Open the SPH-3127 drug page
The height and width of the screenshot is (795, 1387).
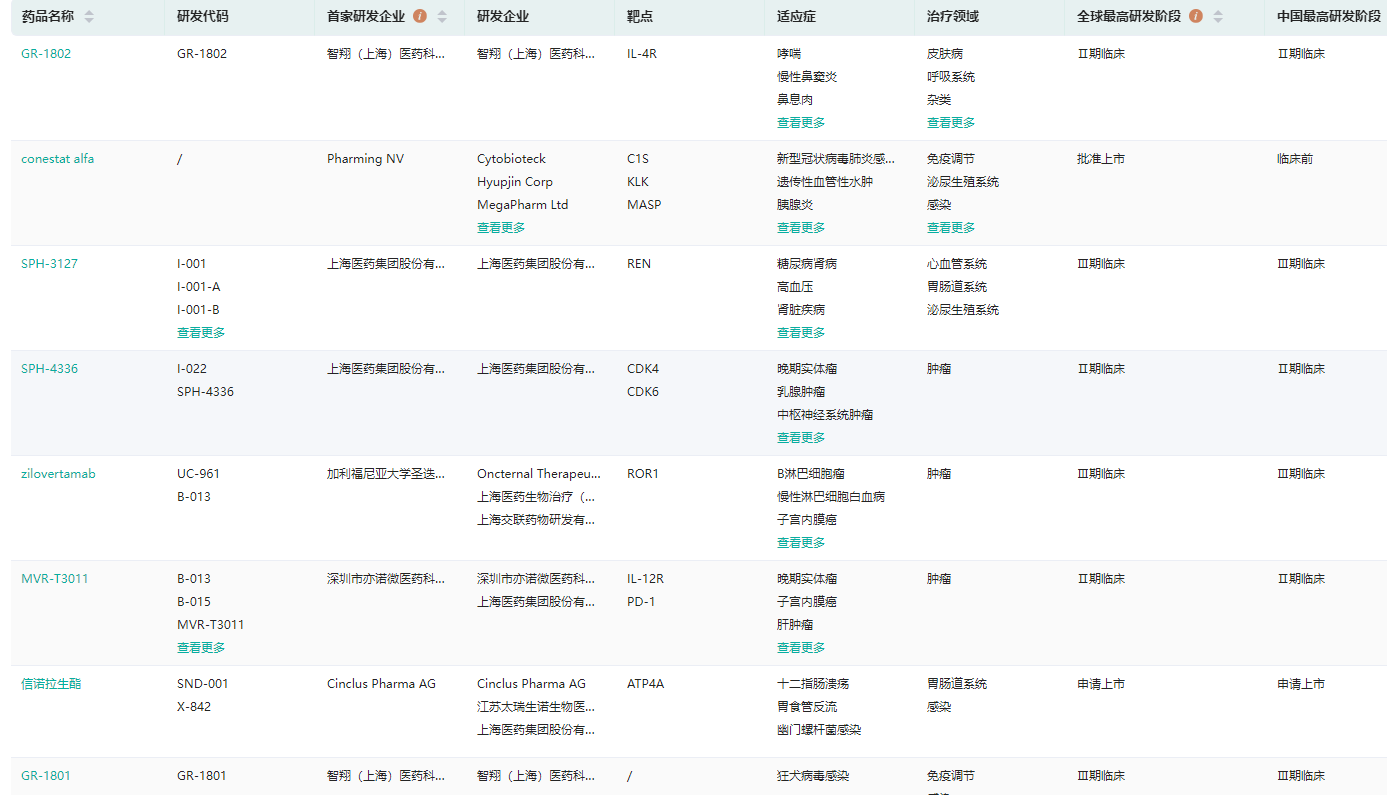pos(49,264)
